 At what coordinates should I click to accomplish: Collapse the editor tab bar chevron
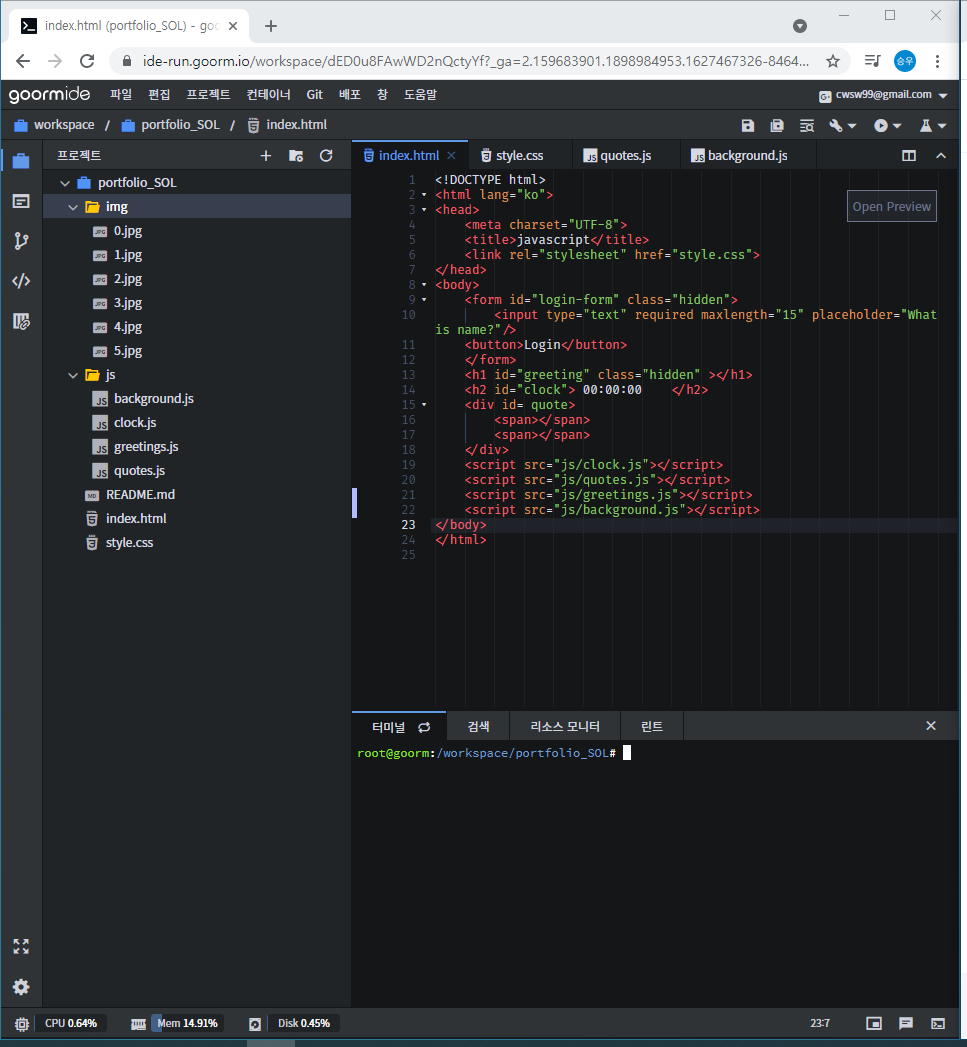(941, 156)
